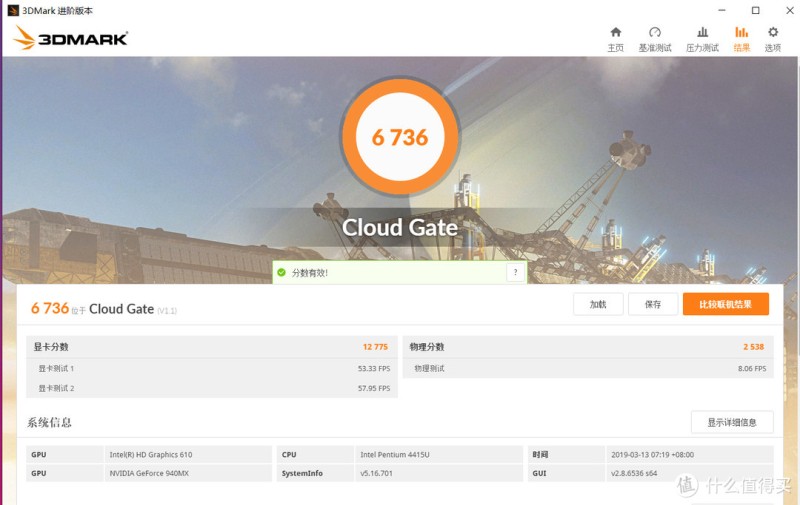
Task: Click the 时间 label cell
Action: point(566,454)
